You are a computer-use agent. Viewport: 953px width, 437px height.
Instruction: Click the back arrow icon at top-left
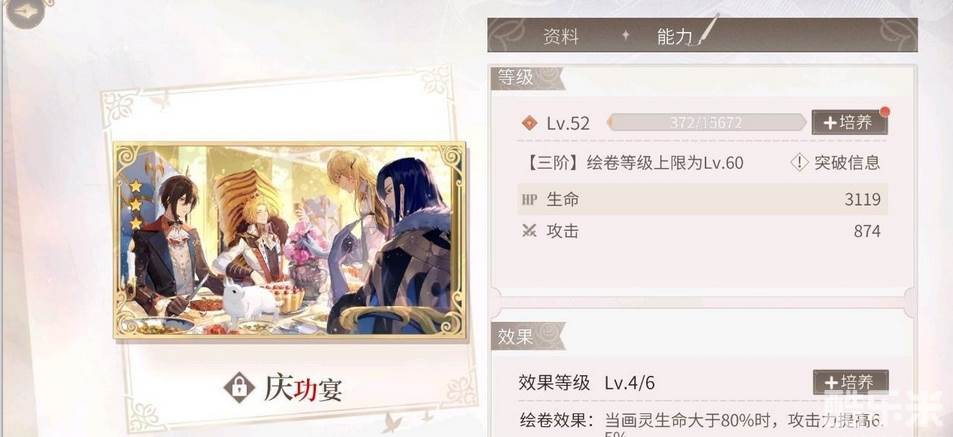(25, 12)
